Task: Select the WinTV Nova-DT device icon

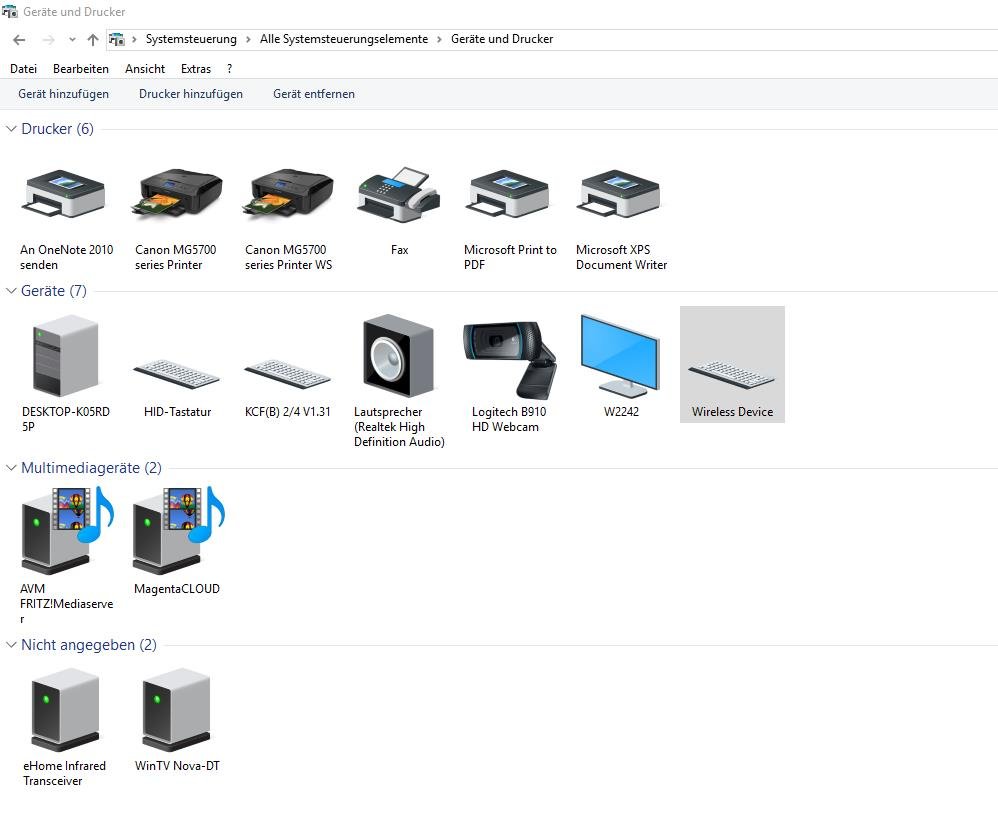Action: (176, 710)
